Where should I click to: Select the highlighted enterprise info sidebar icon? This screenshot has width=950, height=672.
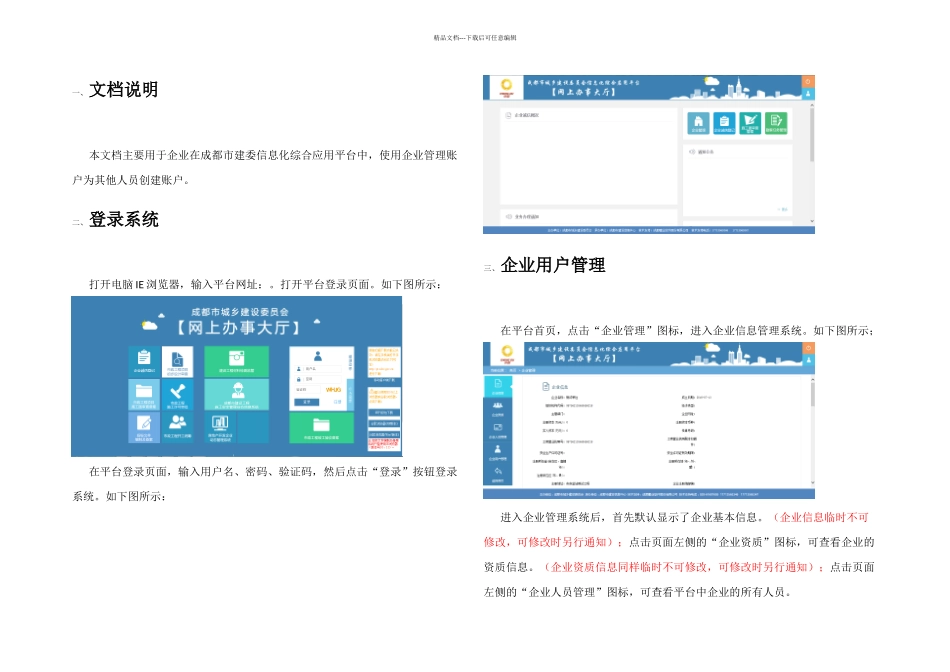tap(498, 387)
